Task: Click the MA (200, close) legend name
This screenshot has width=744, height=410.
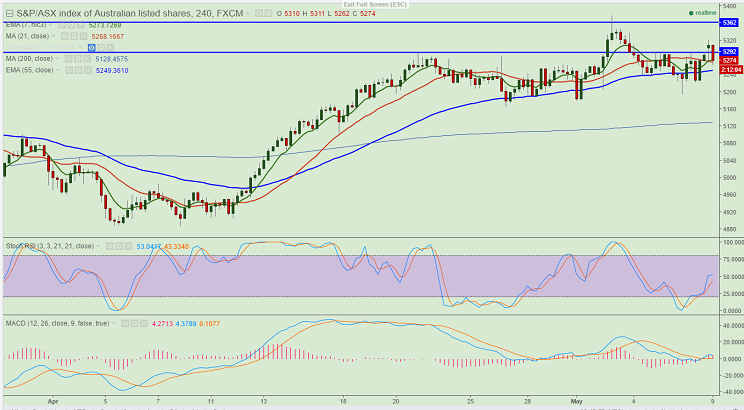Action: [29, 59]
